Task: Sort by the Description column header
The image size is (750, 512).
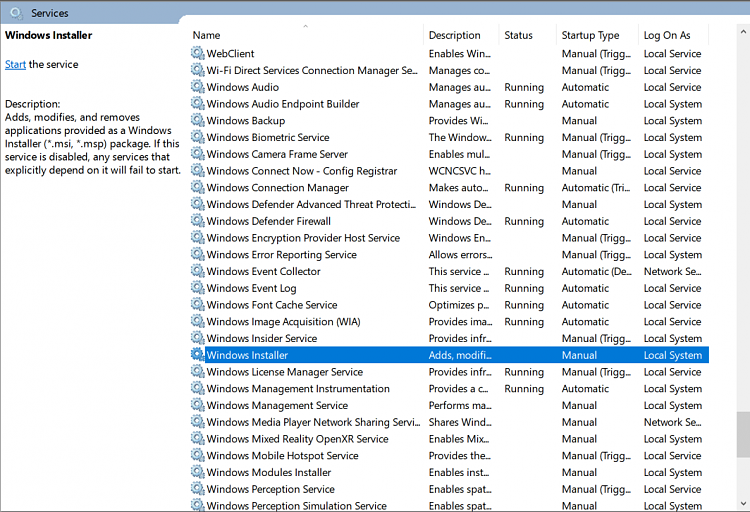Action: coord(461,35)
